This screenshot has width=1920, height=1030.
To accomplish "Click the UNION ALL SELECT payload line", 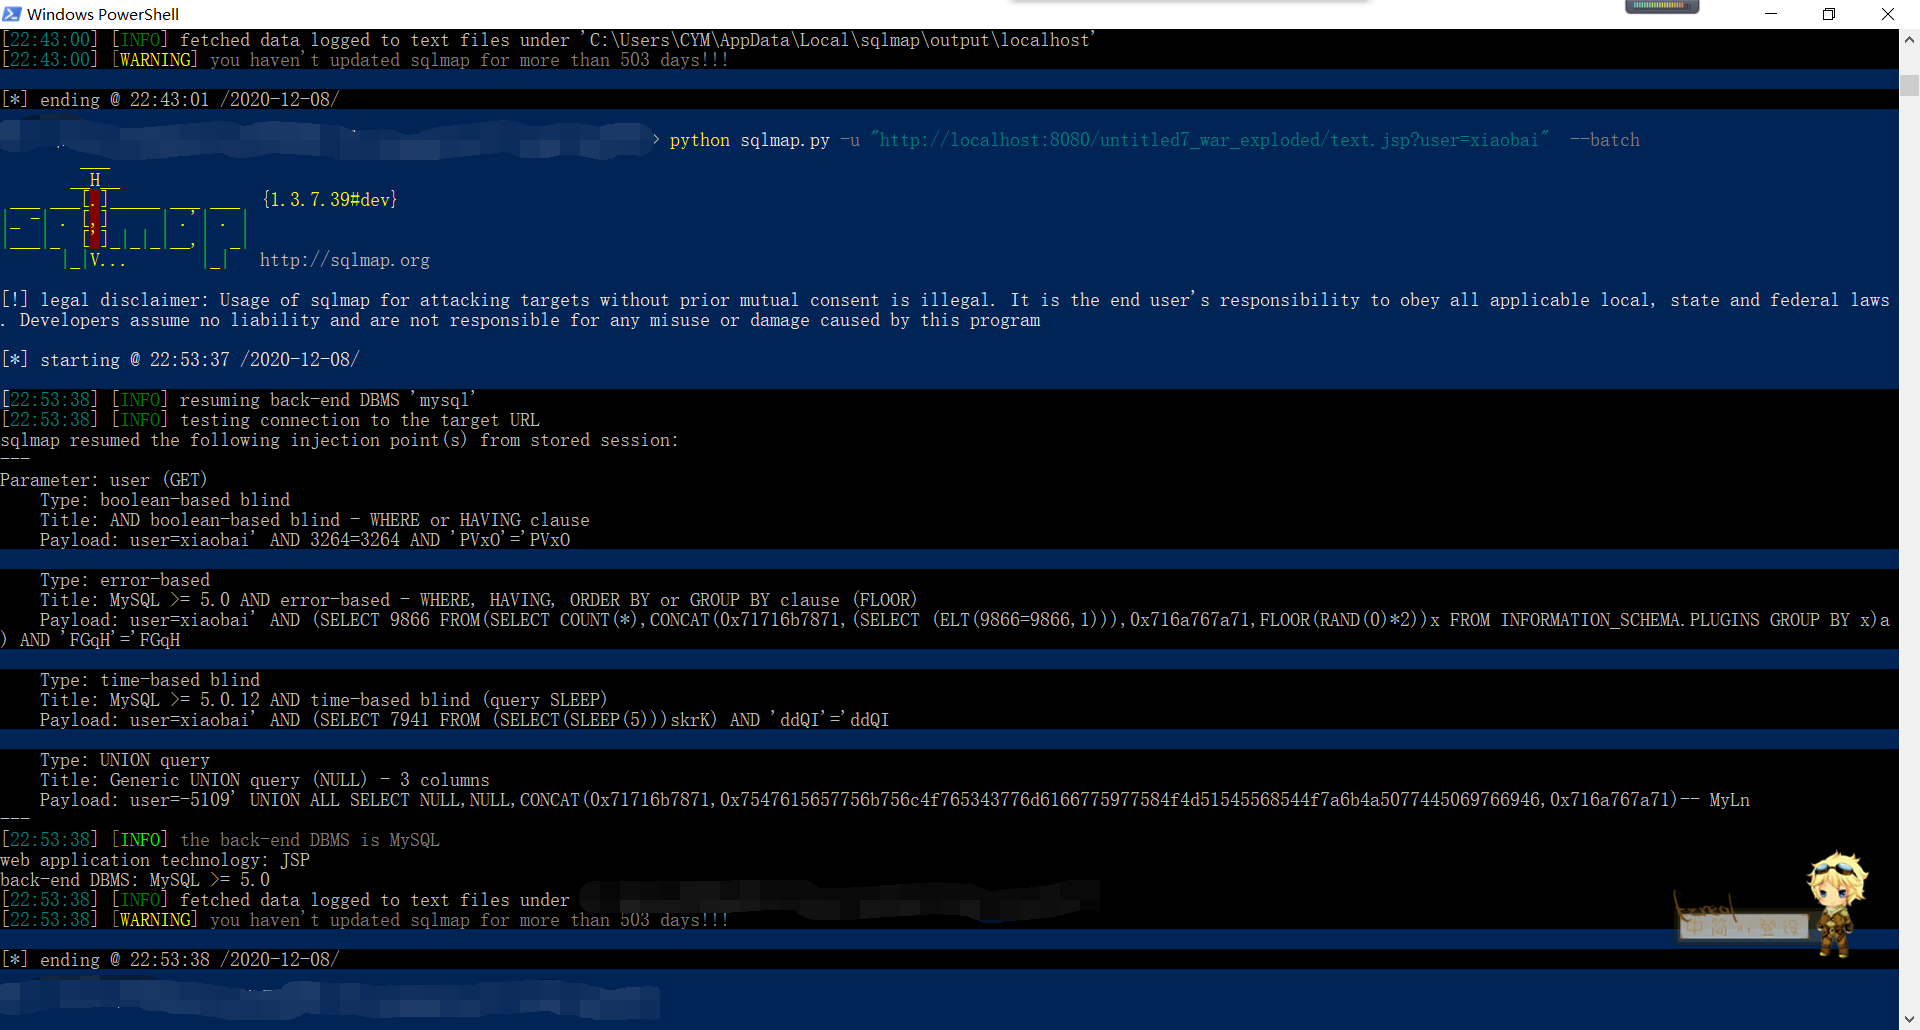I will [895, 800].
